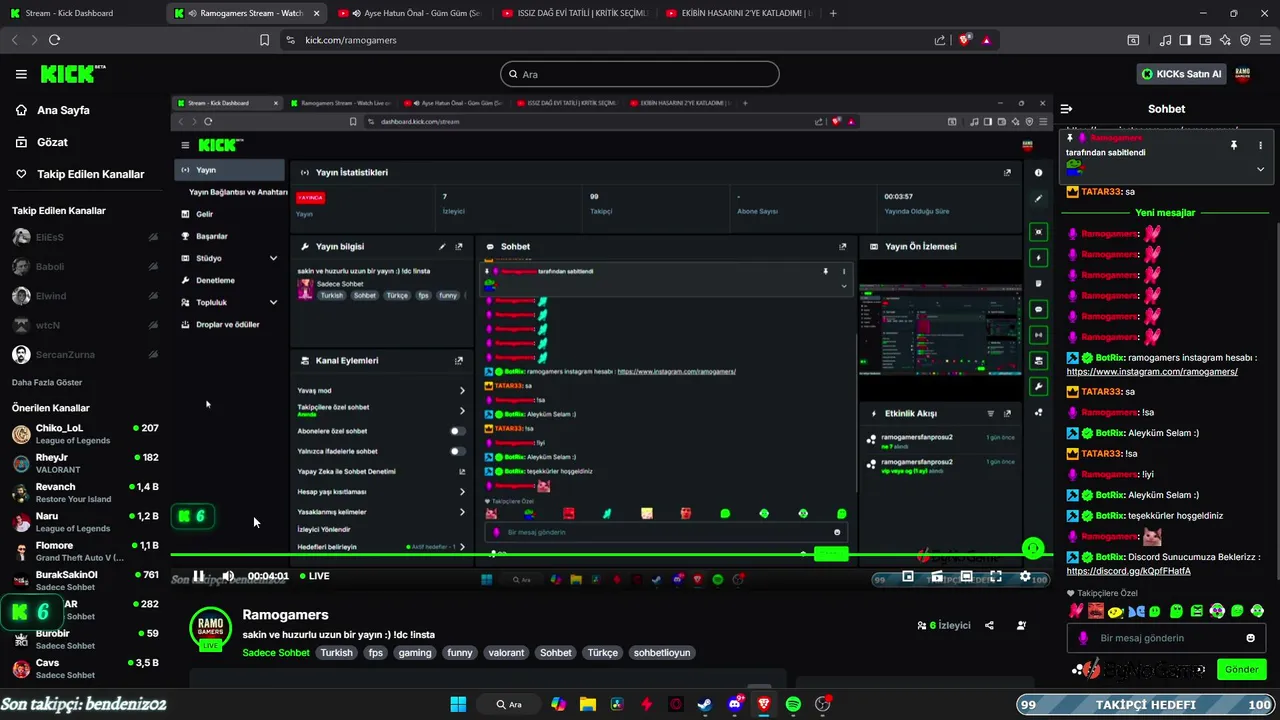Open the Brave Wallet icon

(x=1205, y=40)
